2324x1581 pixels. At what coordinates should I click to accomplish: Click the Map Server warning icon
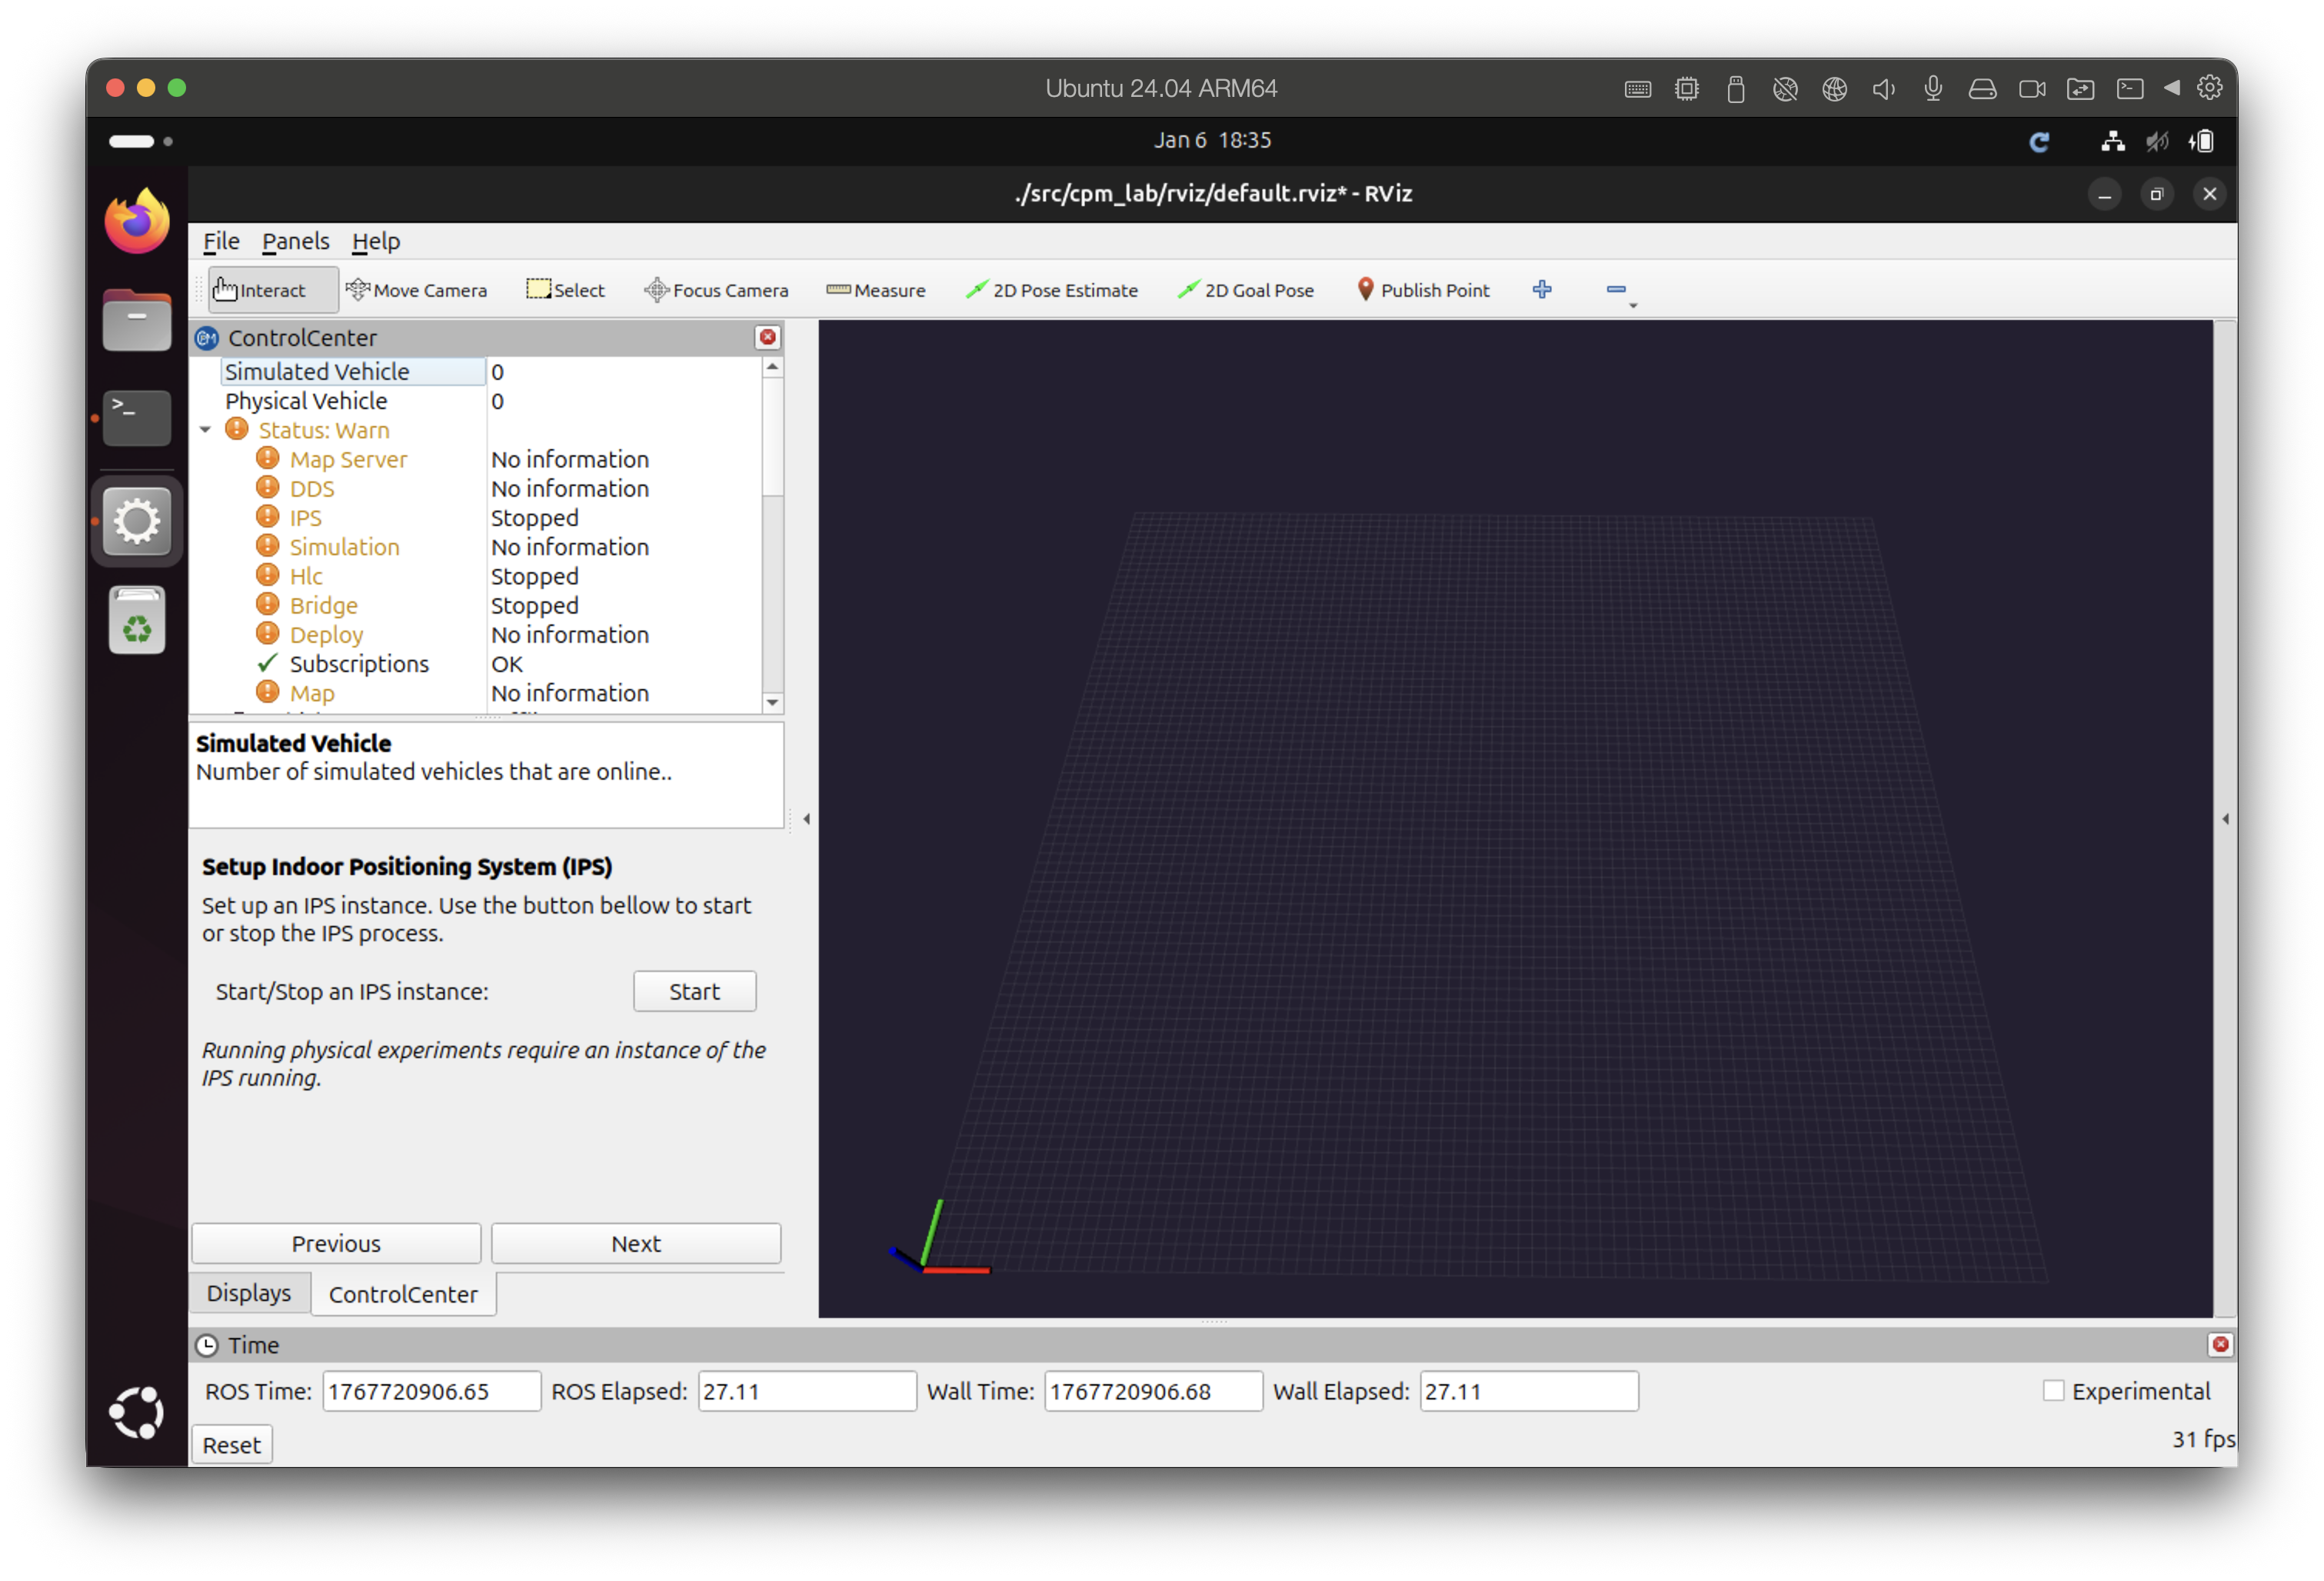pos(267,458)
